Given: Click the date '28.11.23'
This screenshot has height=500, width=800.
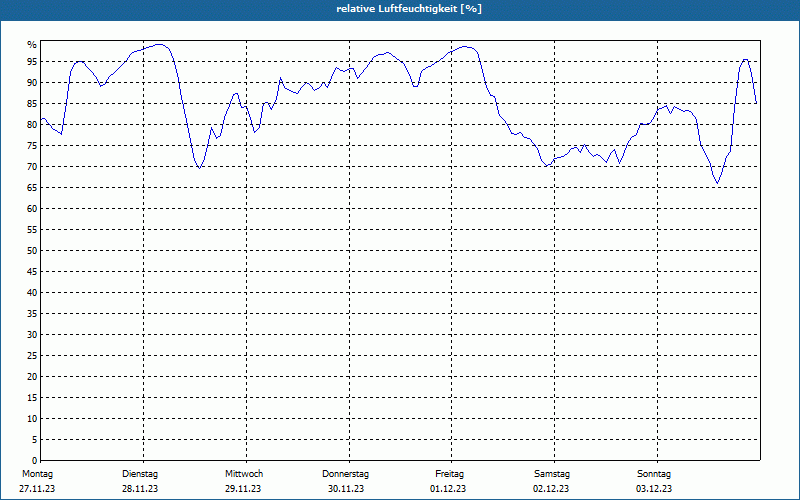Looking at the screenshot, I should pos(140,489).
